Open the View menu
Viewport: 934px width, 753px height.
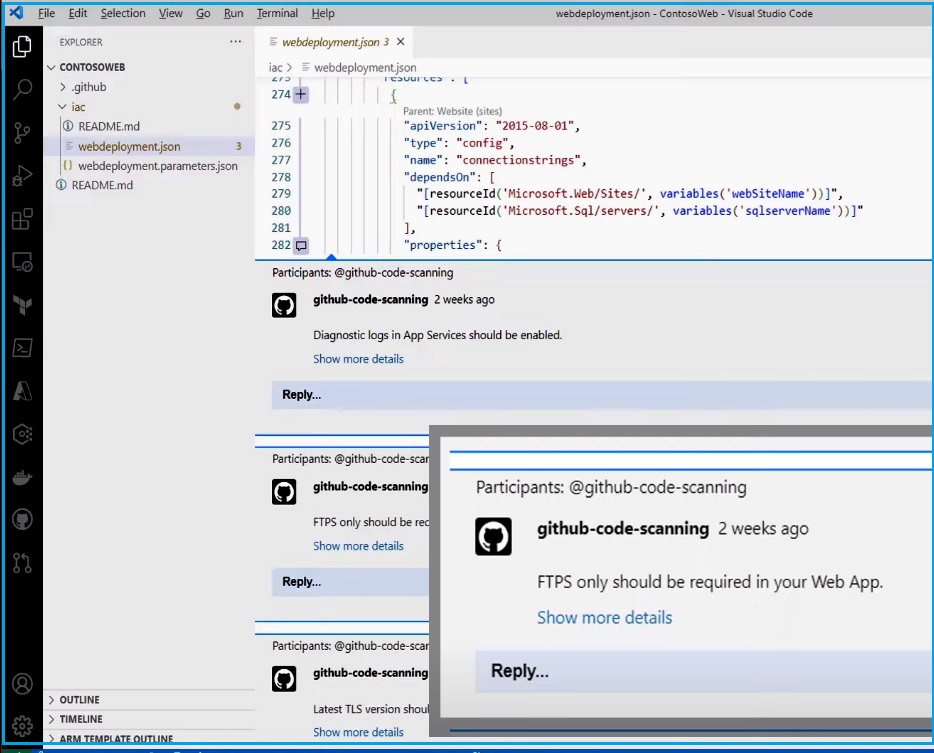click(x=170, y=13)
